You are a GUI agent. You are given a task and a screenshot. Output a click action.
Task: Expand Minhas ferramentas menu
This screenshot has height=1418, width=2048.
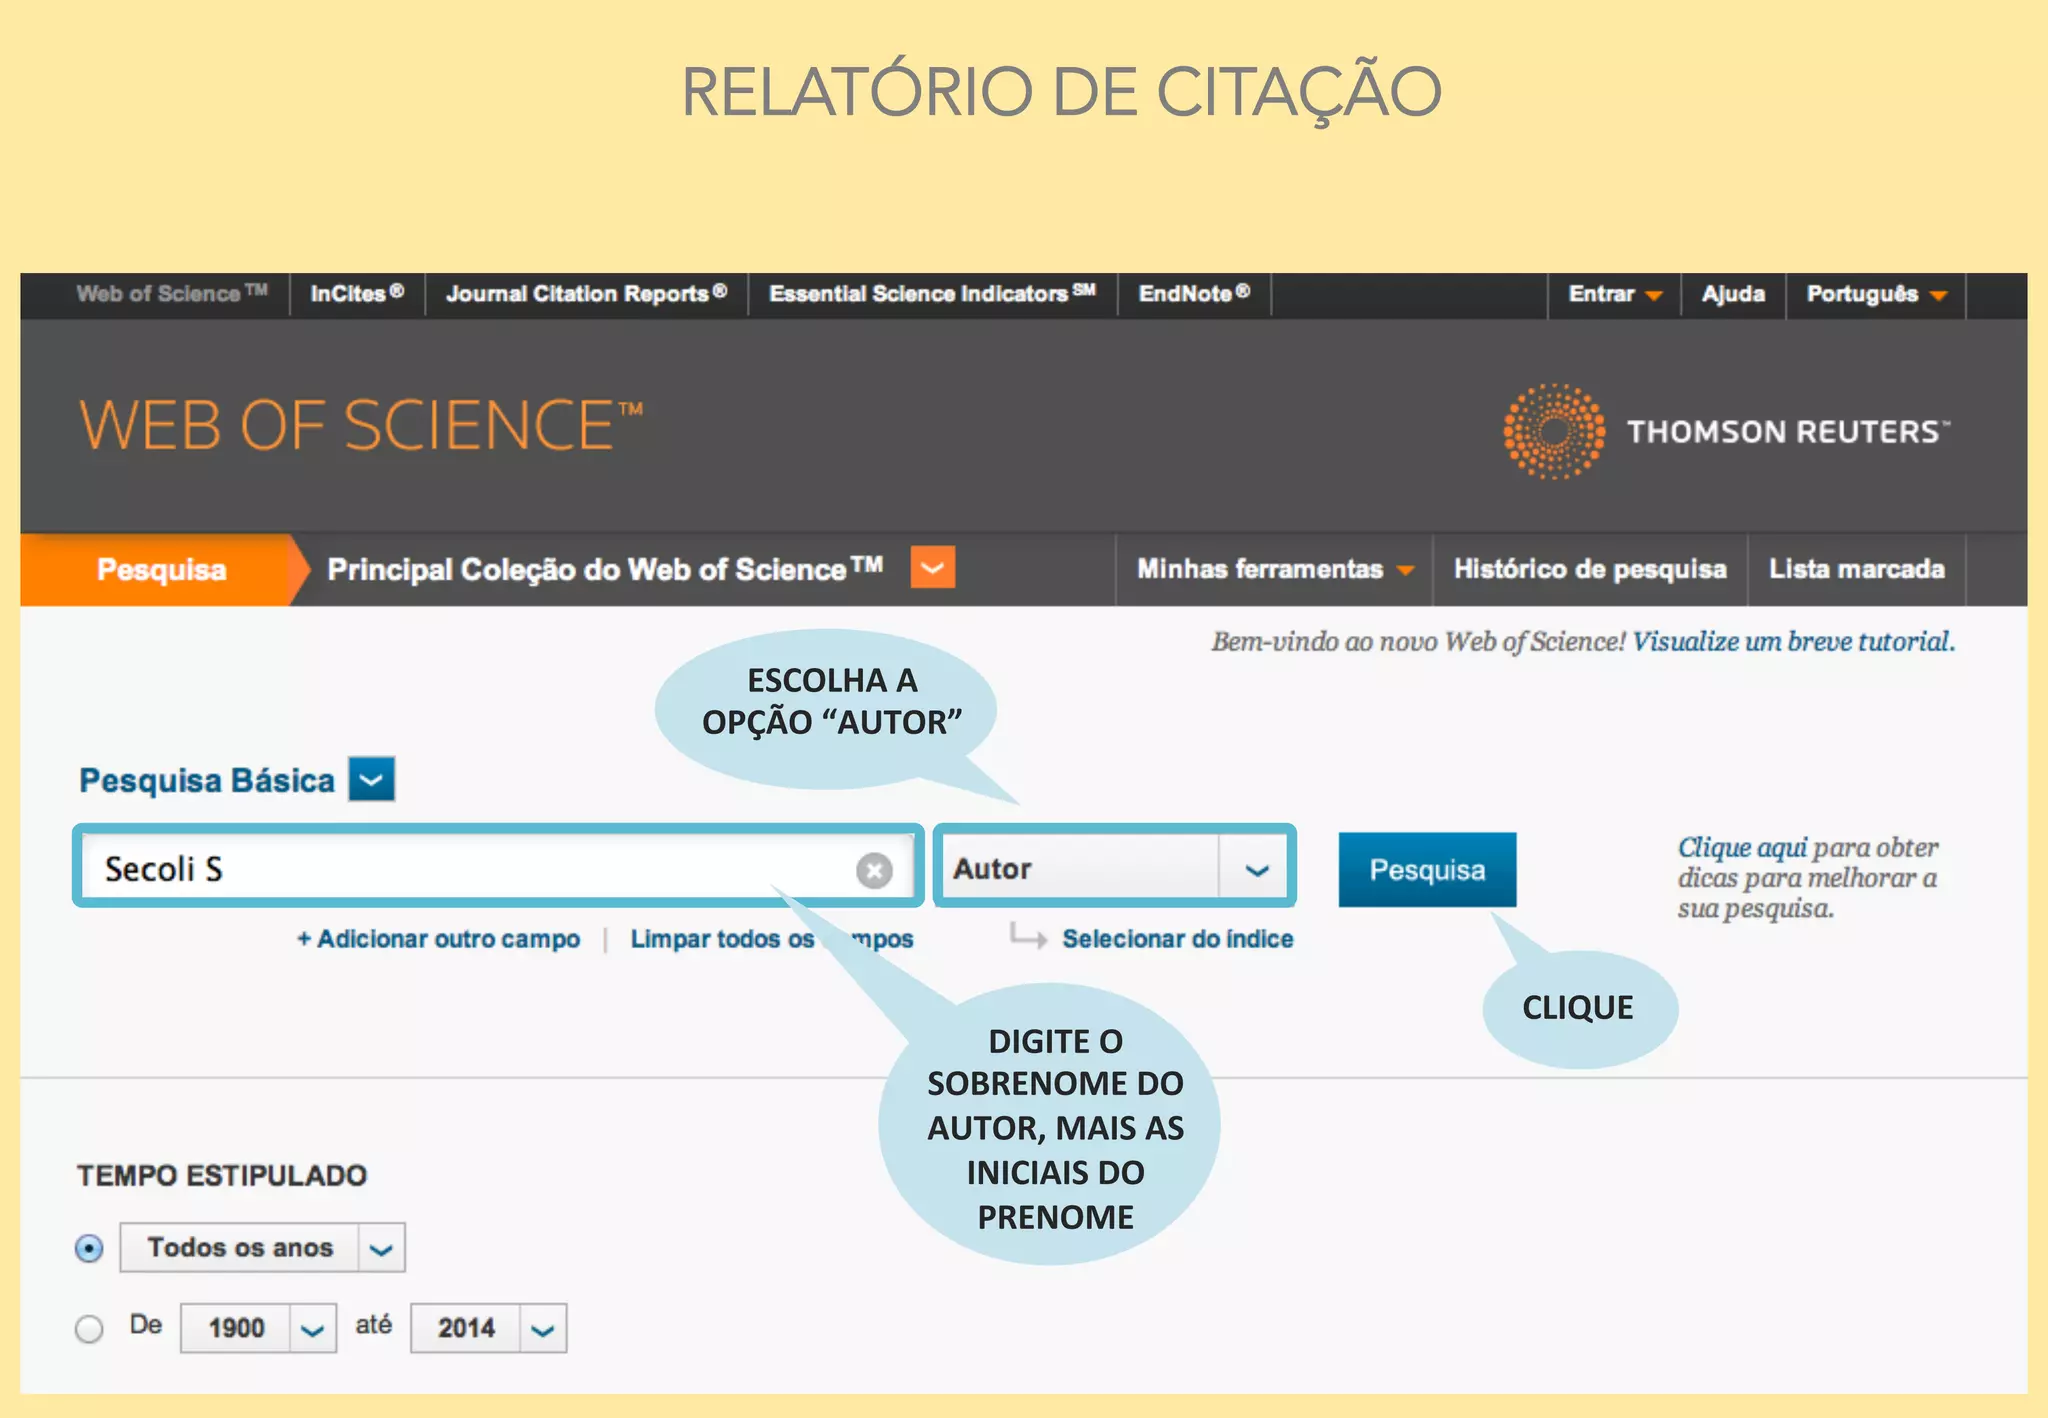[1275, 569]
